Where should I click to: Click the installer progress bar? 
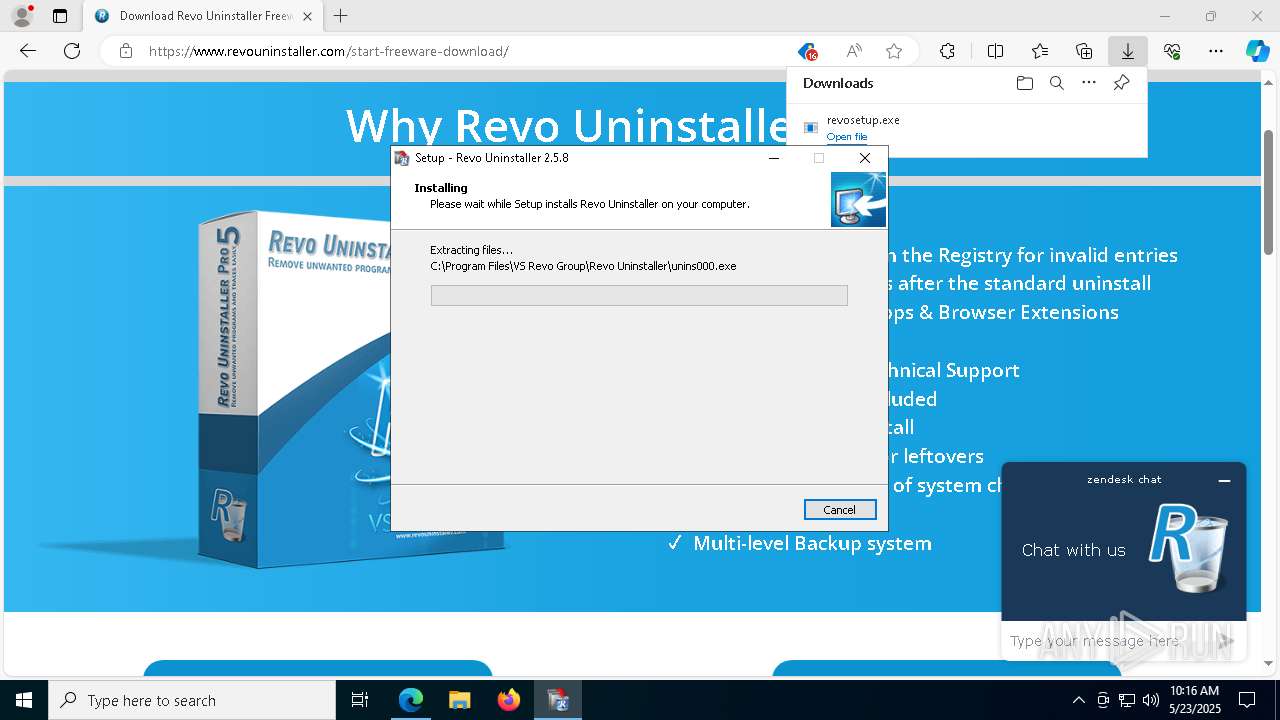[639, 295]
